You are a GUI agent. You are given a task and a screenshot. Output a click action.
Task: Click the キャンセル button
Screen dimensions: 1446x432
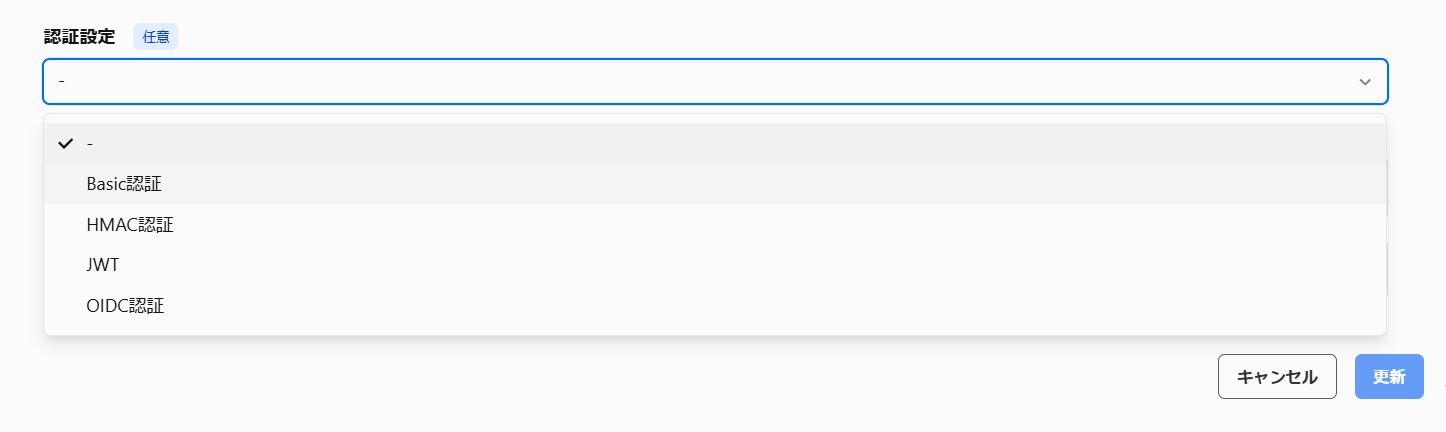coord(1277,377)
